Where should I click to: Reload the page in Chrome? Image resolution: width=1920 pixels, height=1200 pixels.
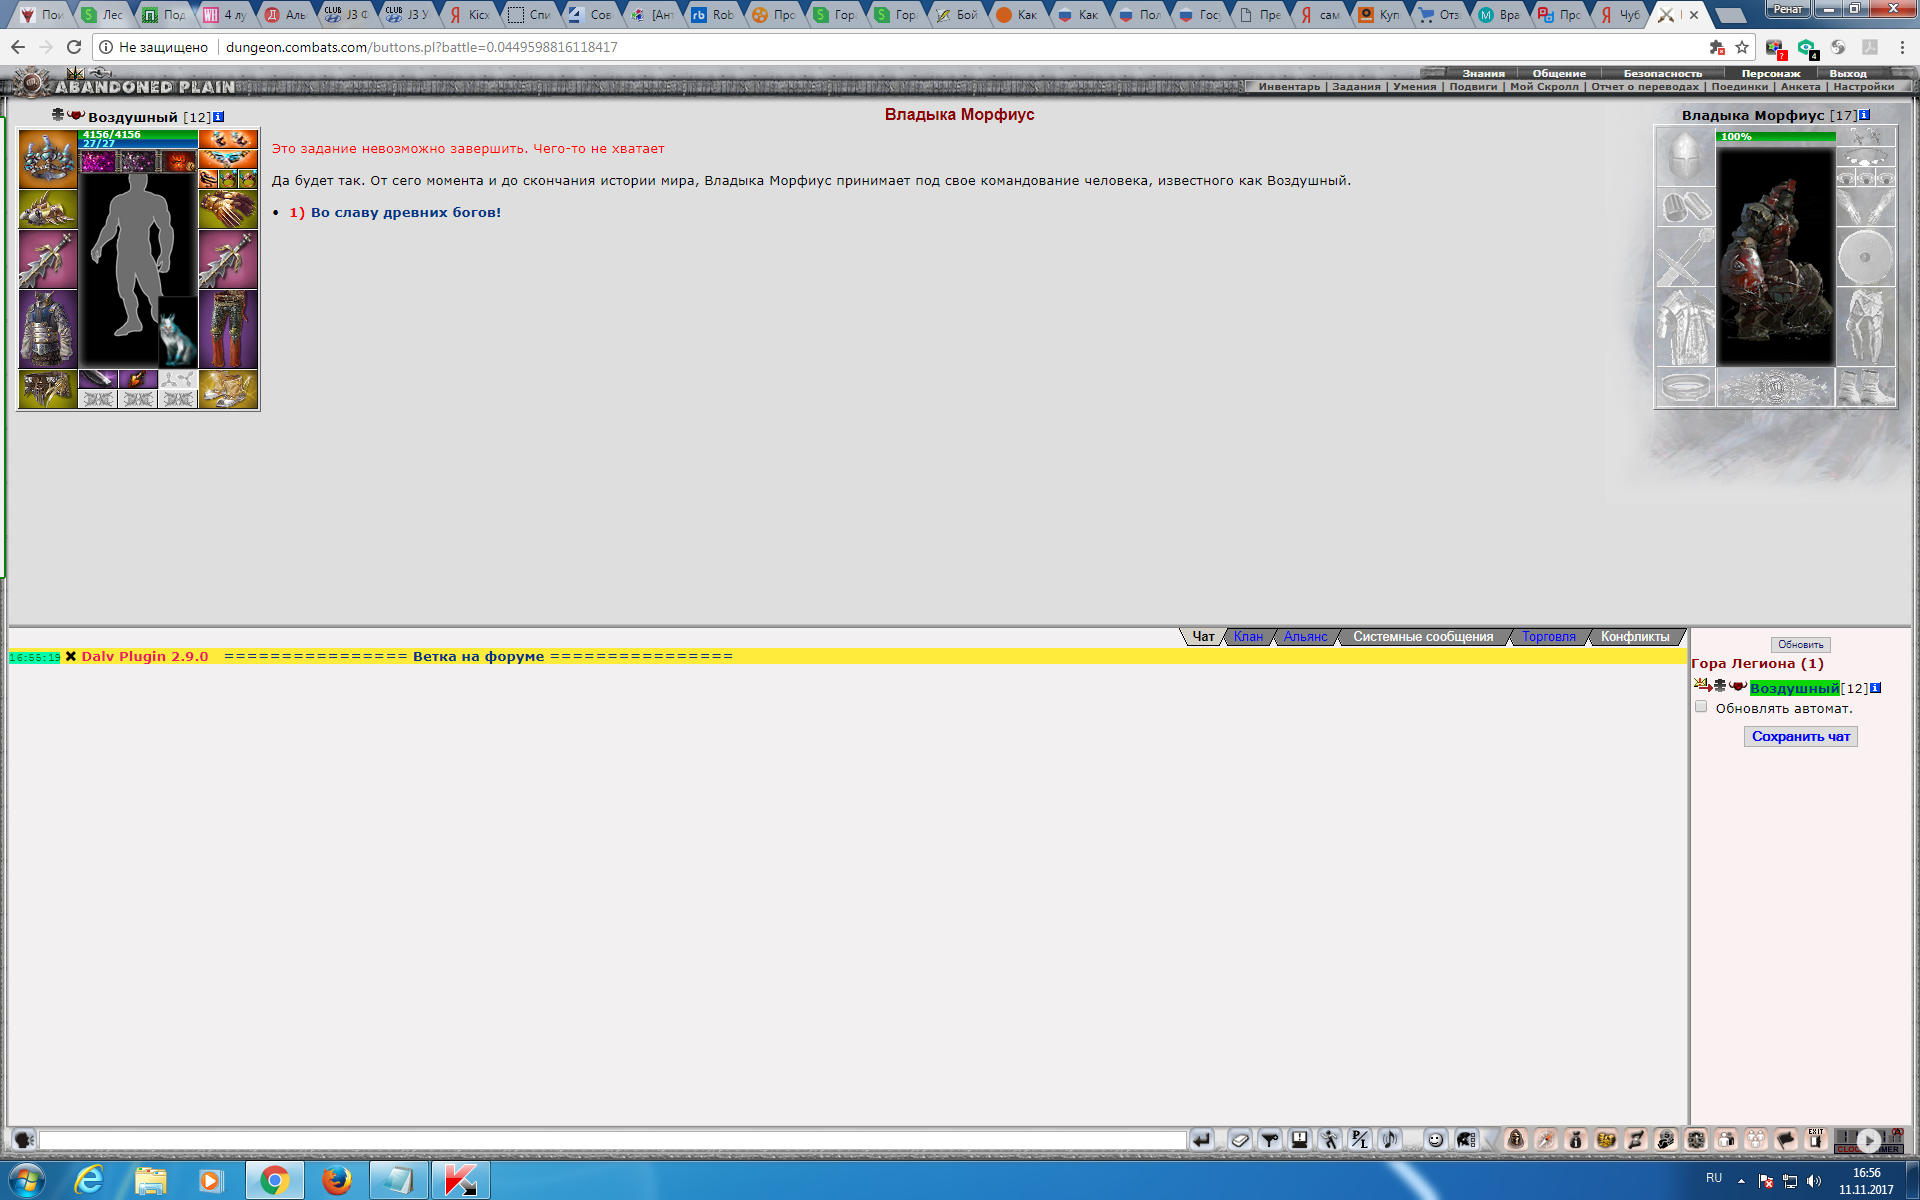click(x=74, y=47)
